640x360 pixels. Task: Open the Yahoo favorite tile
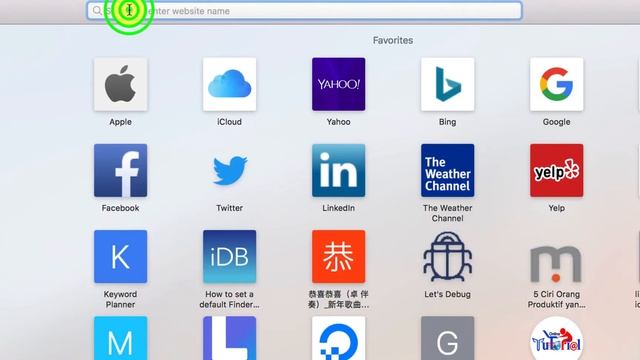(x=338, y=84)
